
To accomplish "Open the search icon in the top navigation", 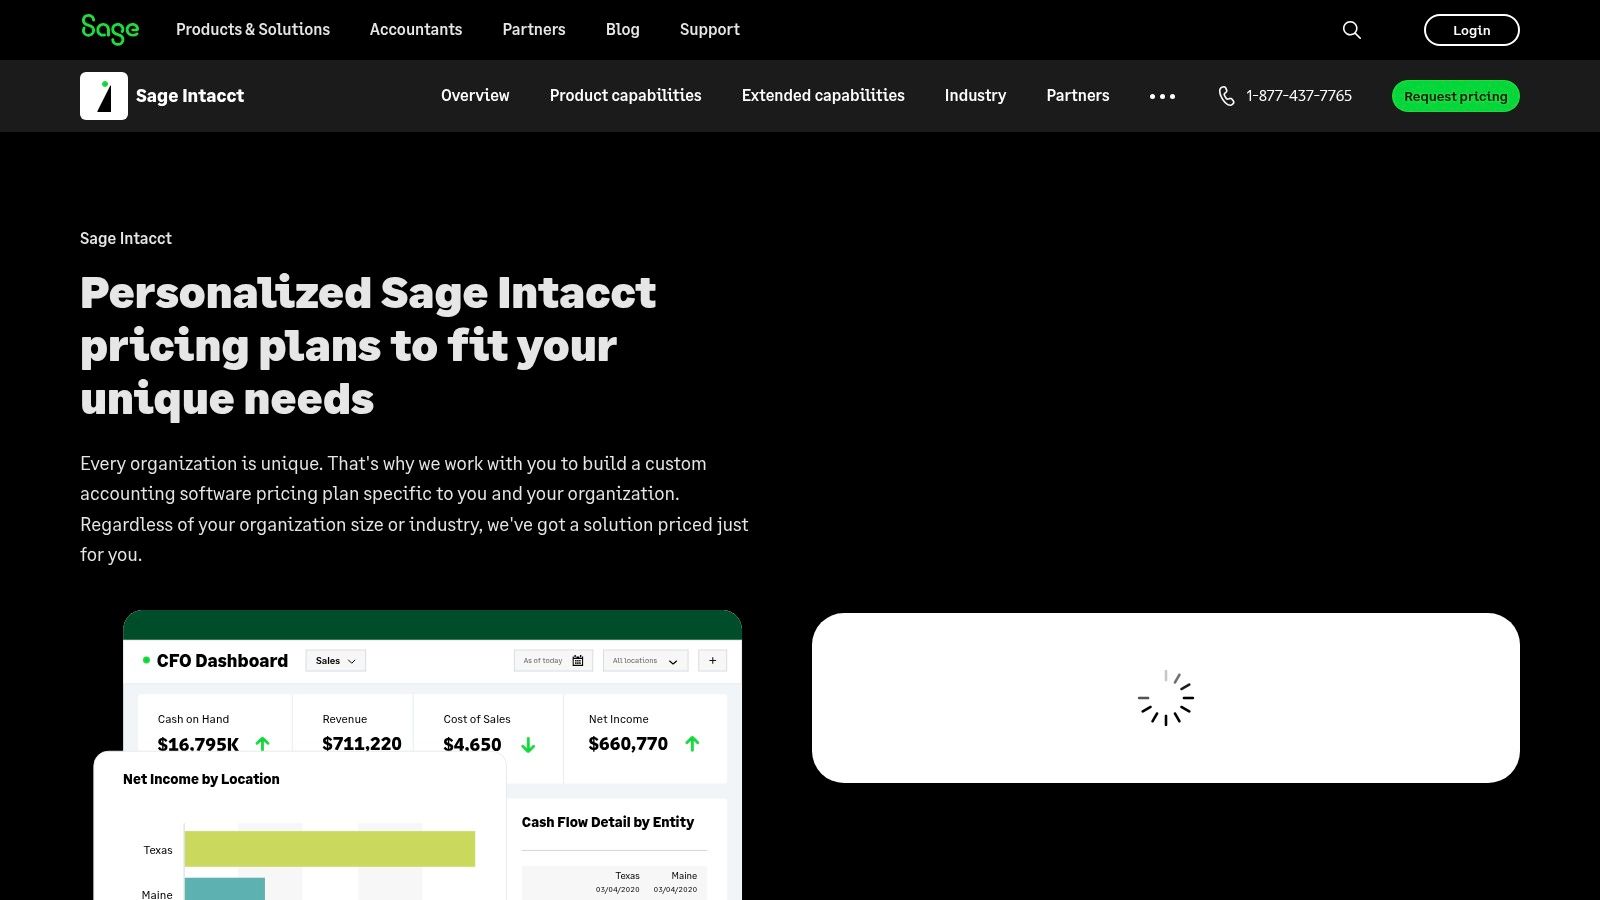I will 1351,30.
